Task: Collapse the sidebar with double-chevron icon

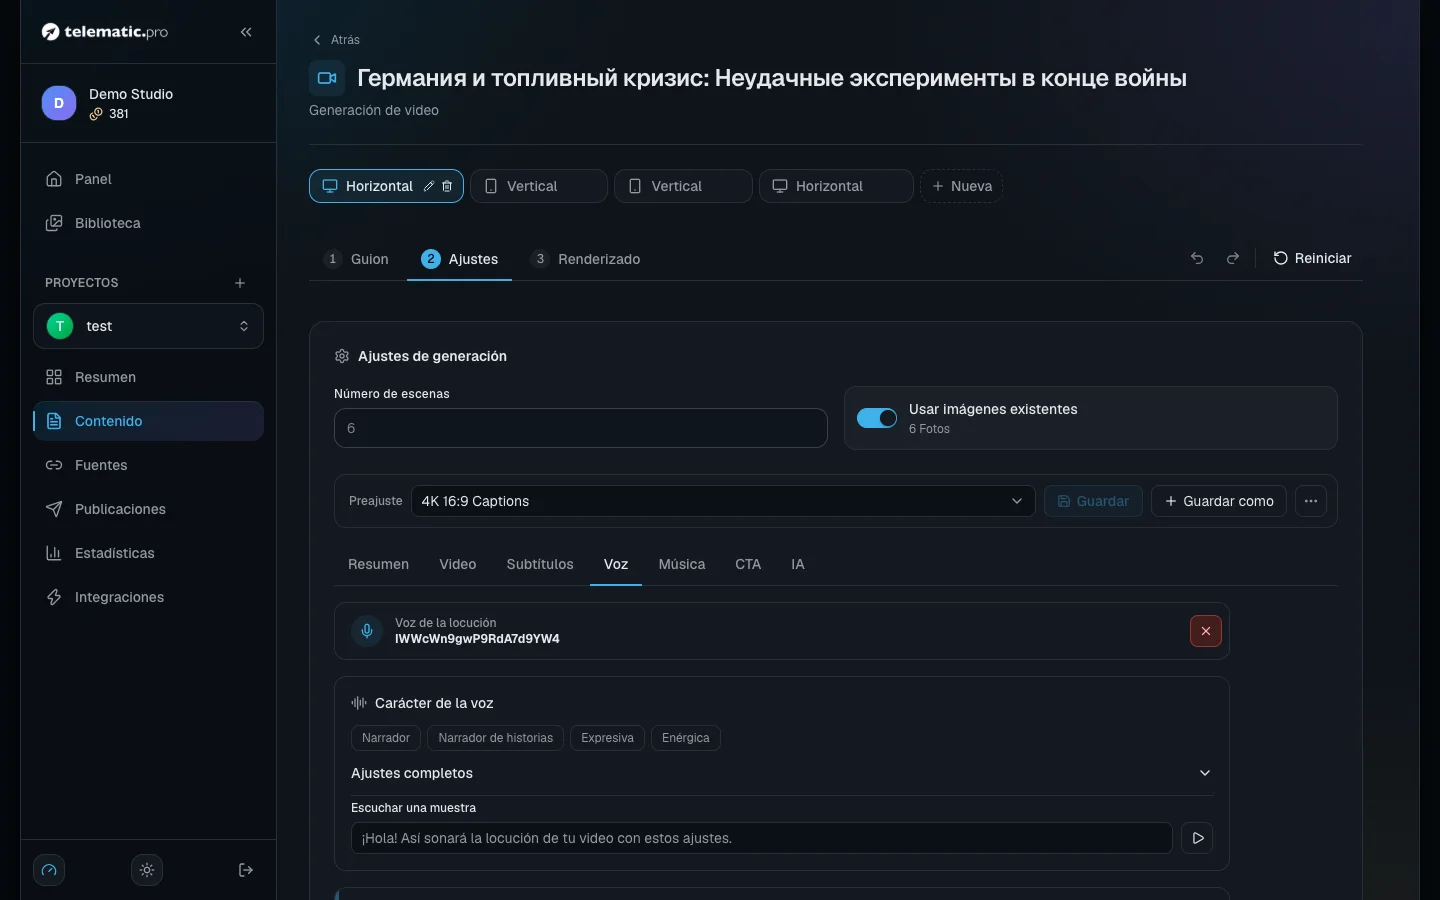Action: [x=246, y=32]
